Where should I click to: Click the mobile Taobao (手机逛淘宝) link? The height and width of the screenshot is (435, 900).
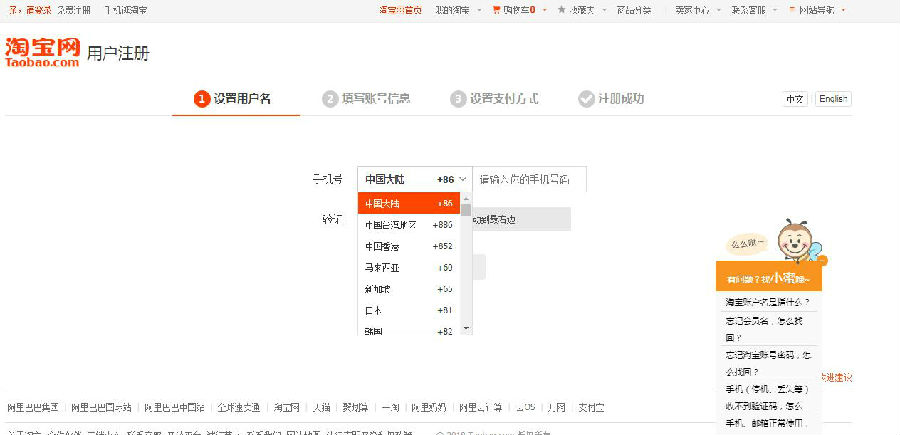pyautogui.click(x=125, y=10)
